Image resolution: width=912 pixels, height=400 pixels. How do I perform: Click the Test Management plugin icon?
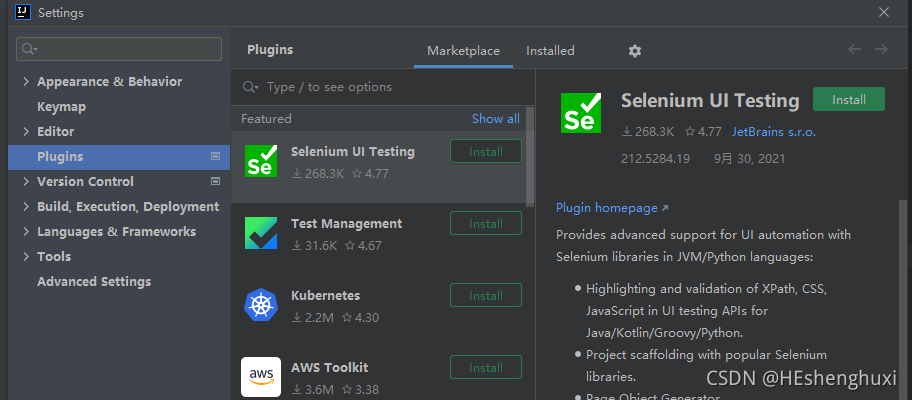coord(261,233)
